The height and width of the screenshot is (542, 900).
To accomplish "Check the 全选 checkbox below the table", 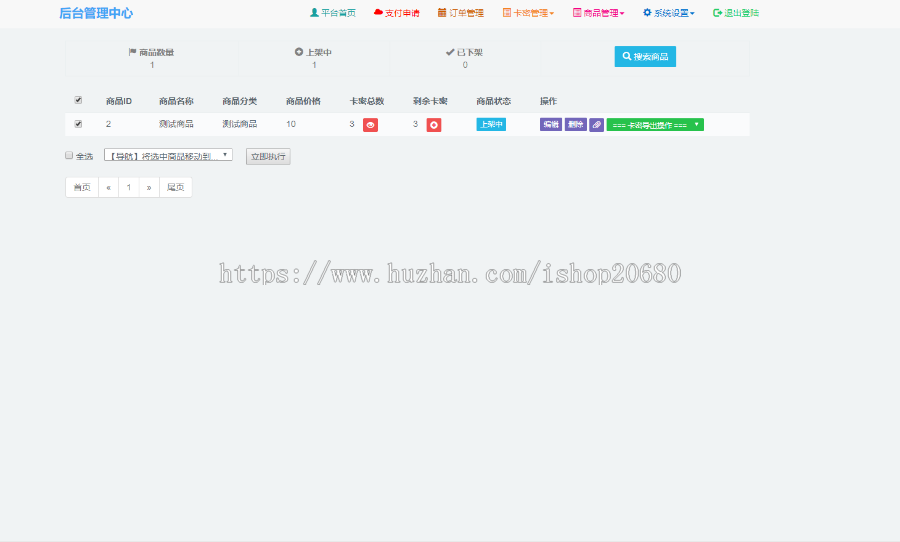I will click(69, 155).
